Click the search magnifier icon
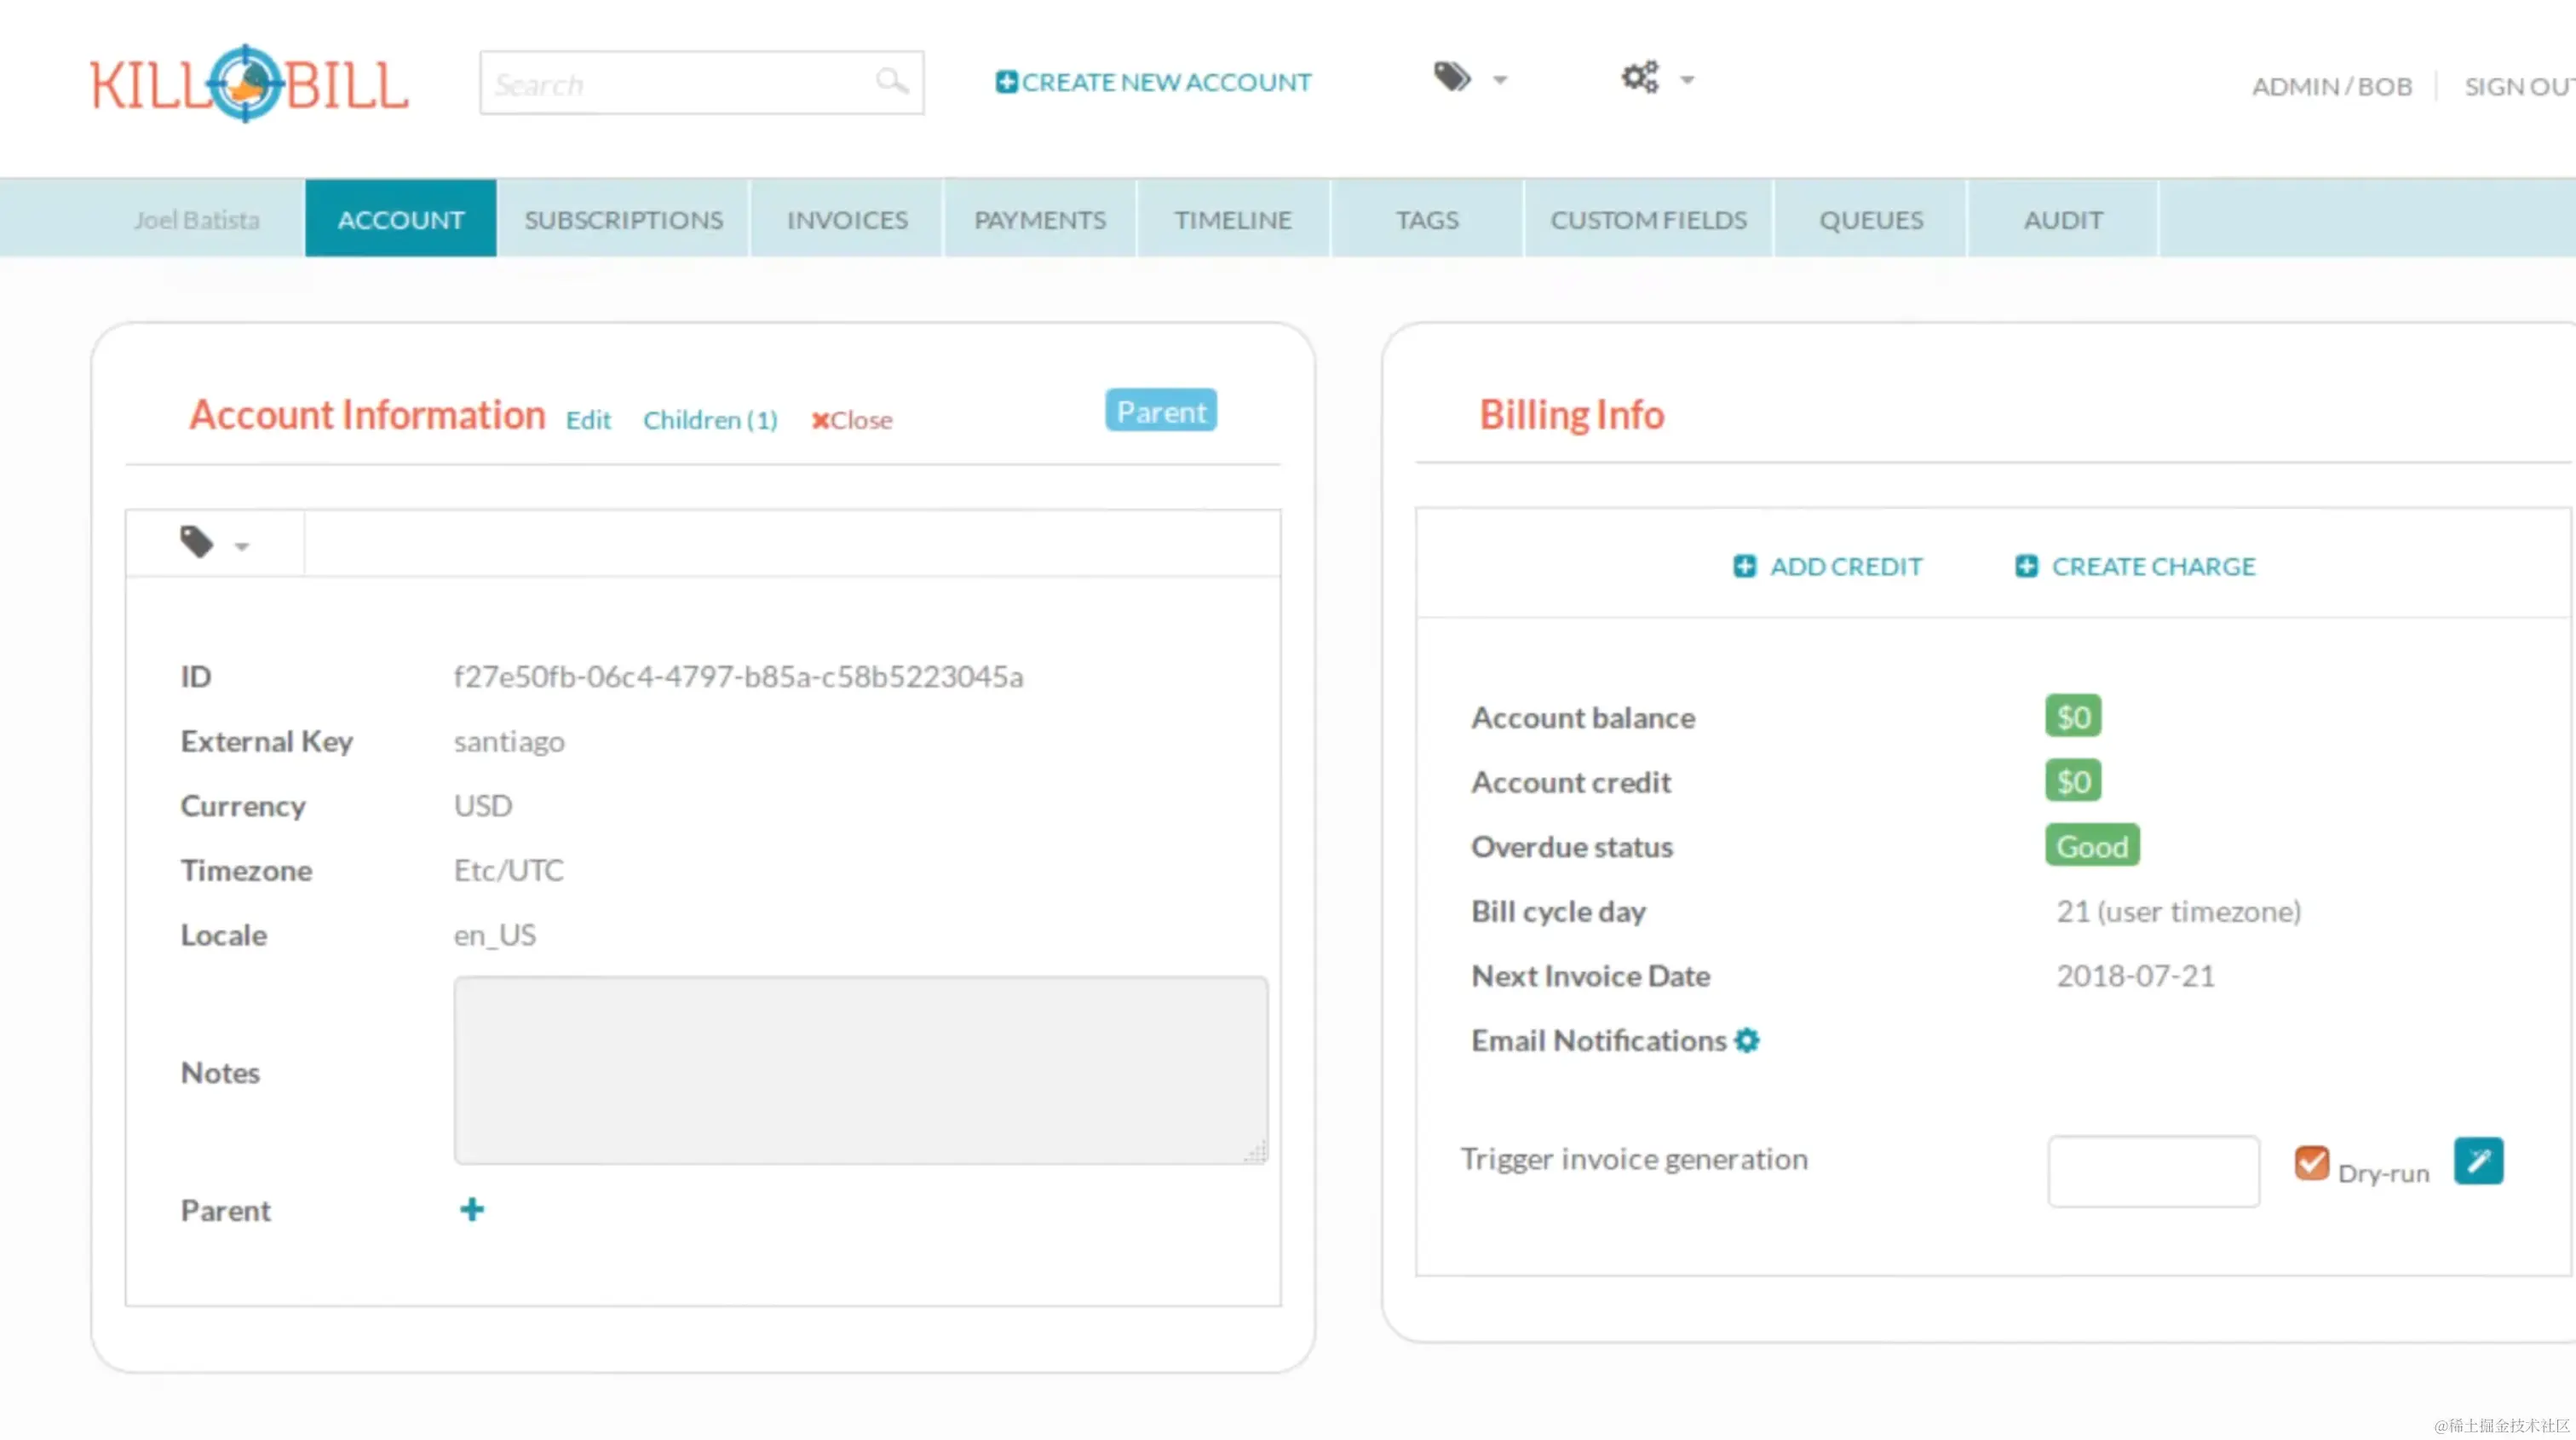 (891, 80)
